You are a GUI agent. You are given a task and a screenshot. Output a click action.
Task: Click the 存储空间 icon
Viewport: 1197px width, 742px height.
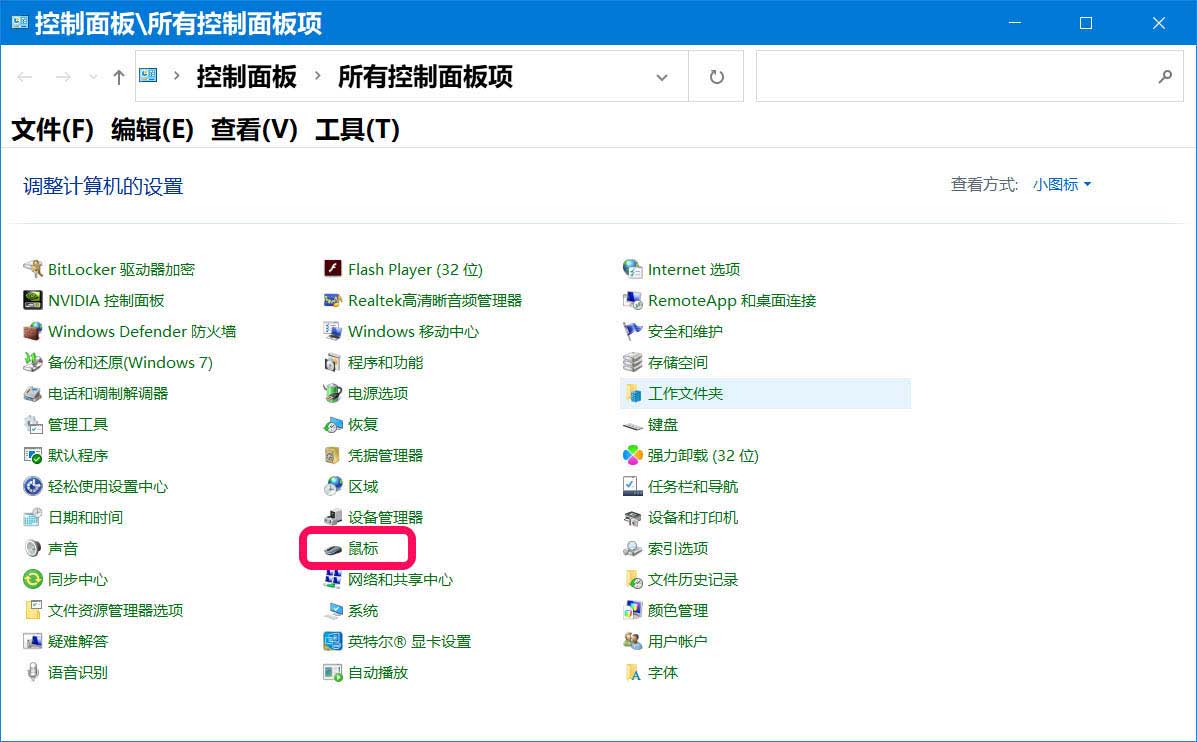[x=633, y=363]
